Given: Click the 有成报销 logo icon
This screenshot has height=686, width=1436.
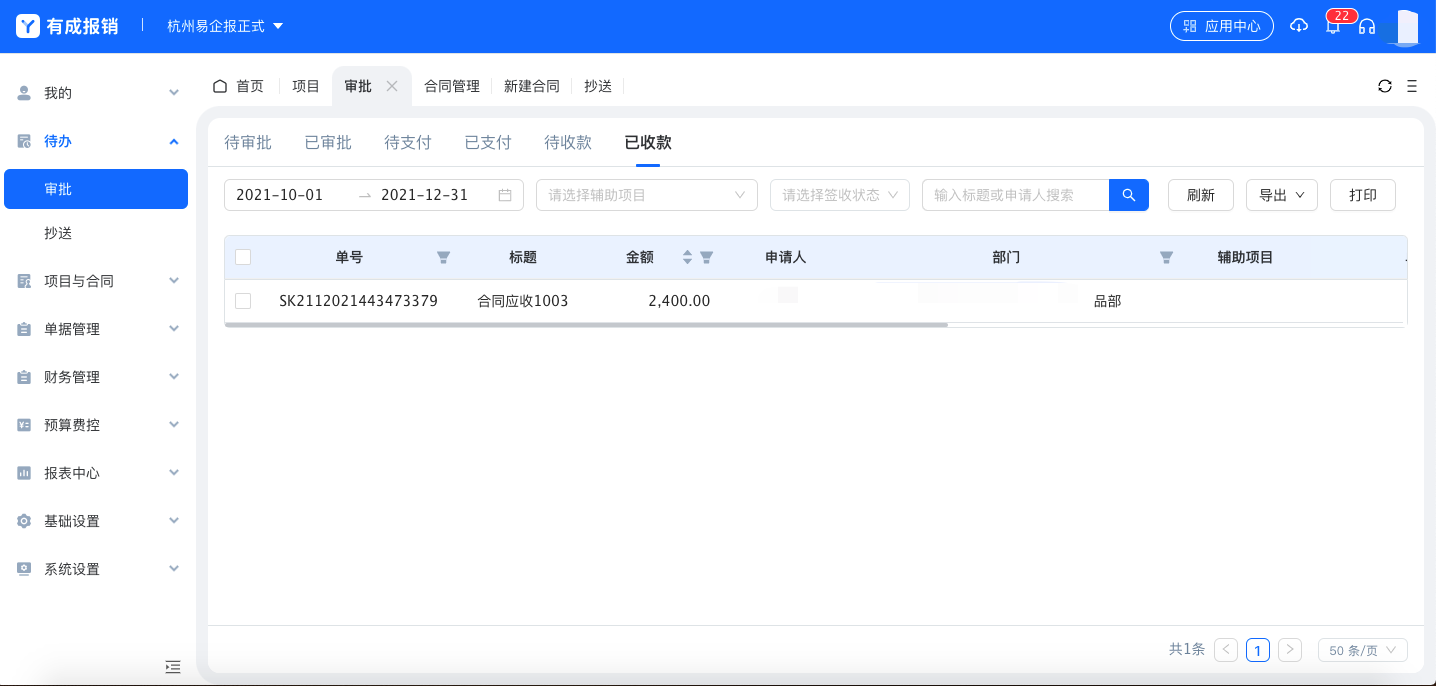Looking at the screenshot, I should coord(28,26).
